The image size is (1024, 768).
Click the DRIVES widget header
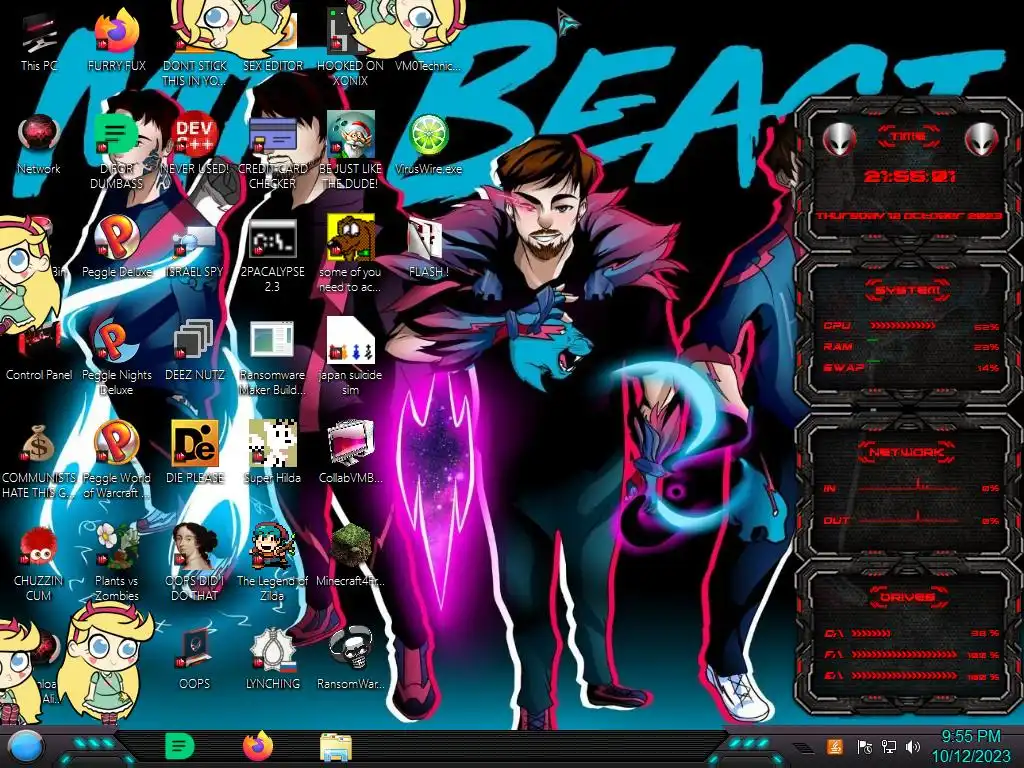point(907,597)
